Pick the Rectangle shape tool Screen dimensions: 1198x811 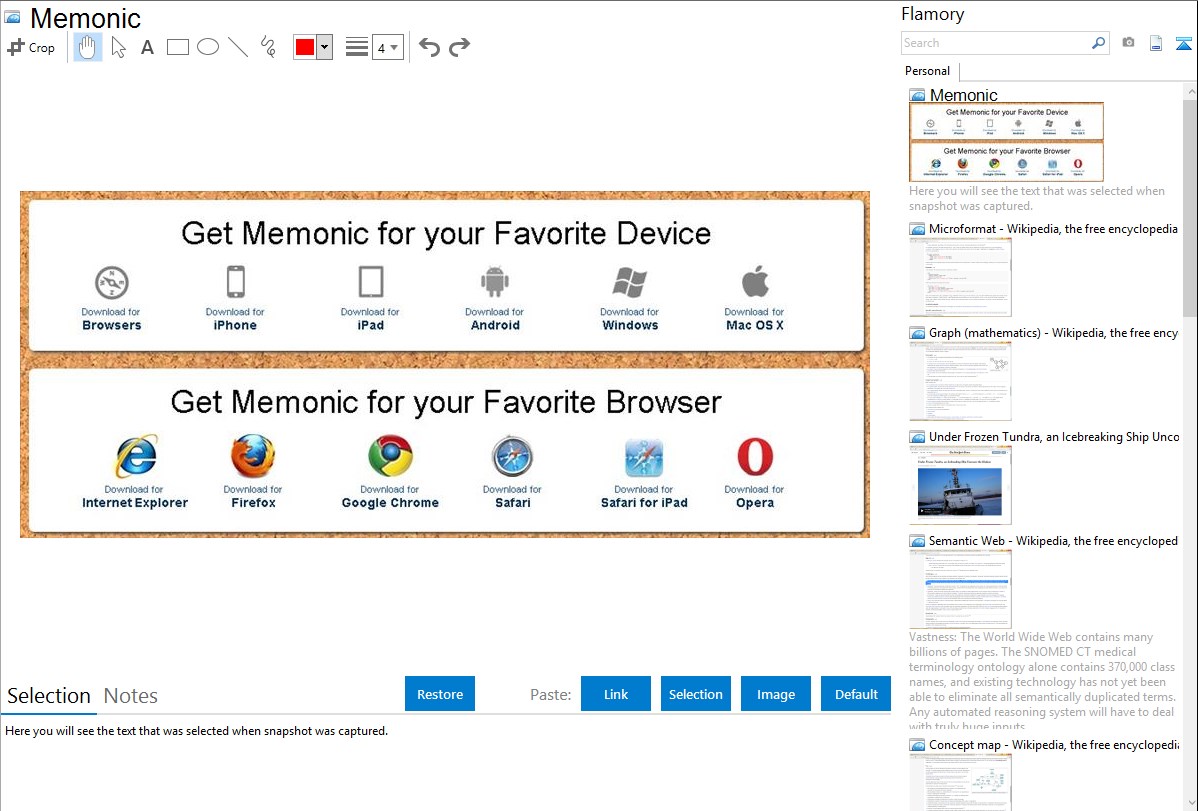[177, 47]
